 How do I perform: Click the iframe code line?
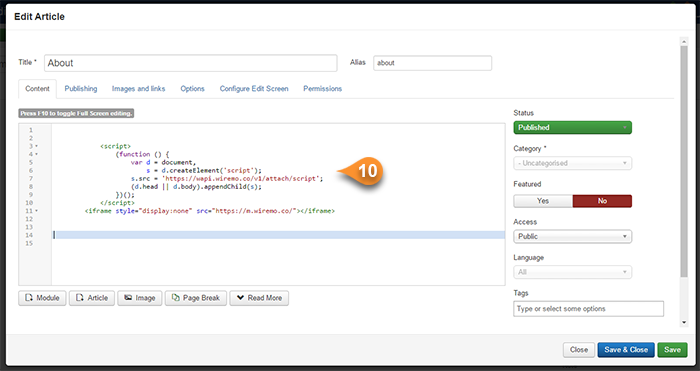click(x=210, y=211)
